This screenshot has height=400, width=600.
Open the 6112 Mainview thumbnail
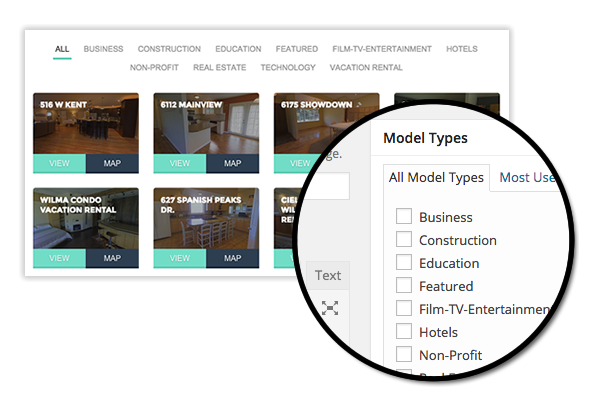(206, 124)
